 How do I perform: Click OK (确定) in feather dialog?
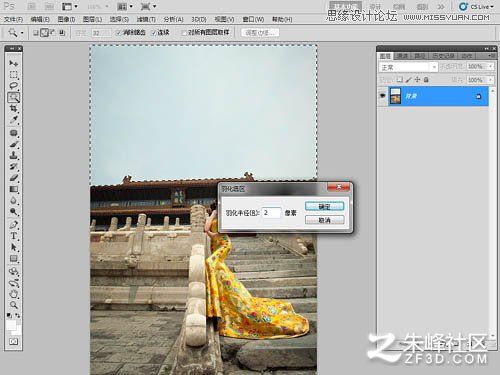point(324,206)
